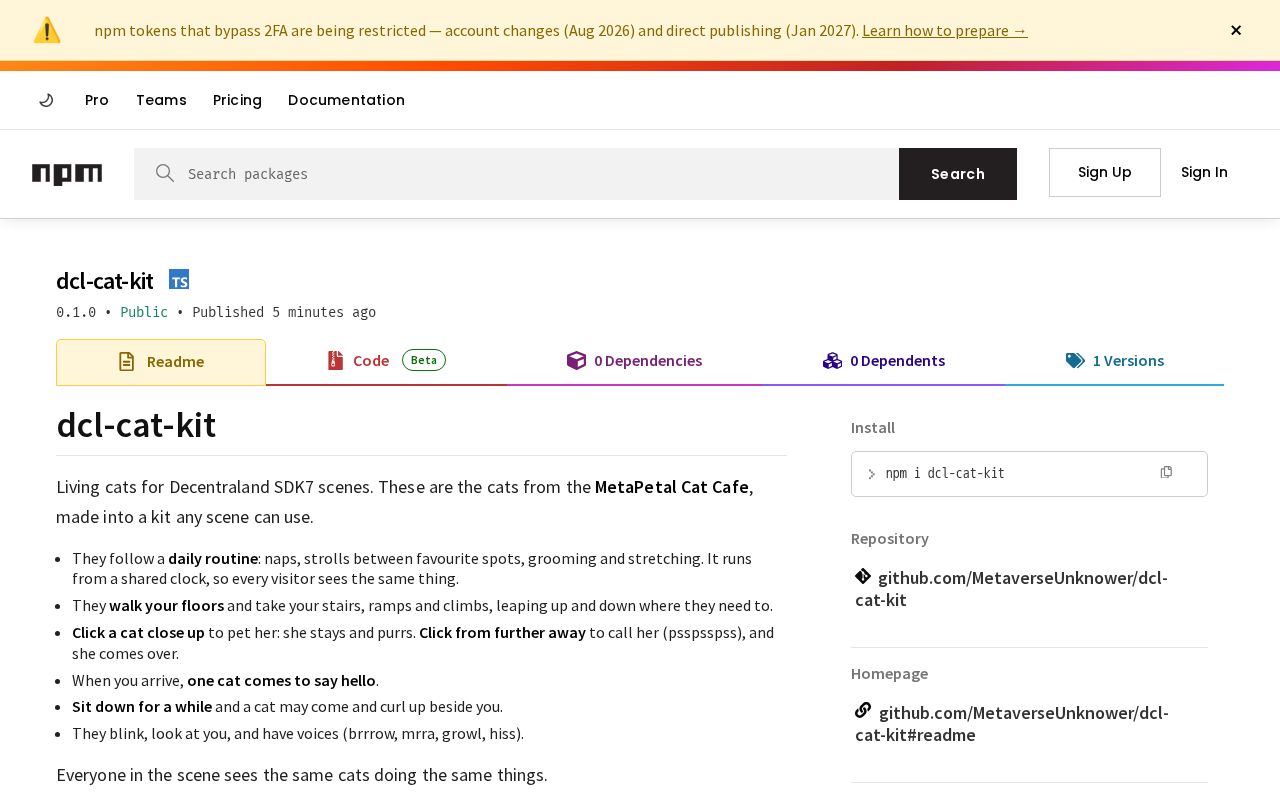This screenshot has width=1280, height=800.
Task: Switch to the Code tab
Action: click(x=386, y=361)
